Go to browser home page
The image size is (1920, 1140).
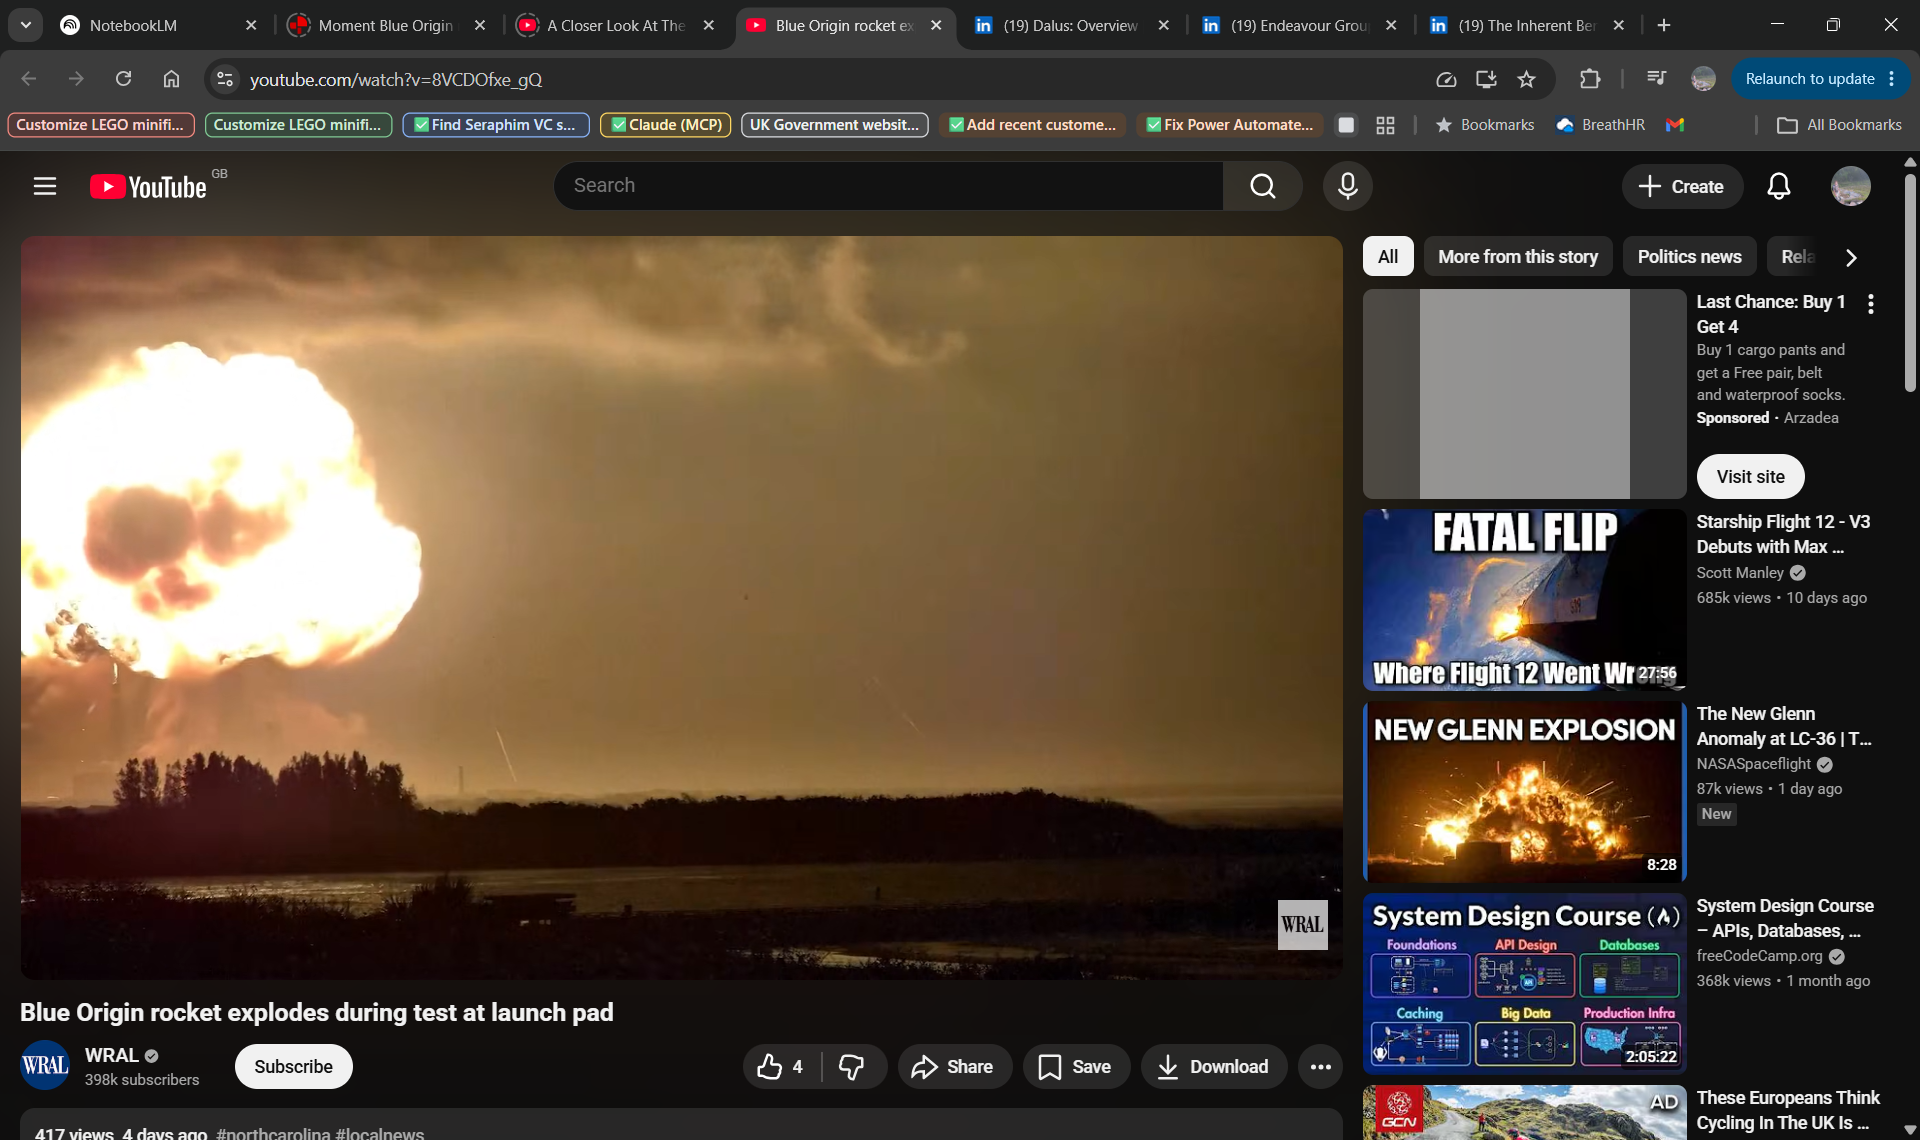pyautogui.click(x=171, y=79)
